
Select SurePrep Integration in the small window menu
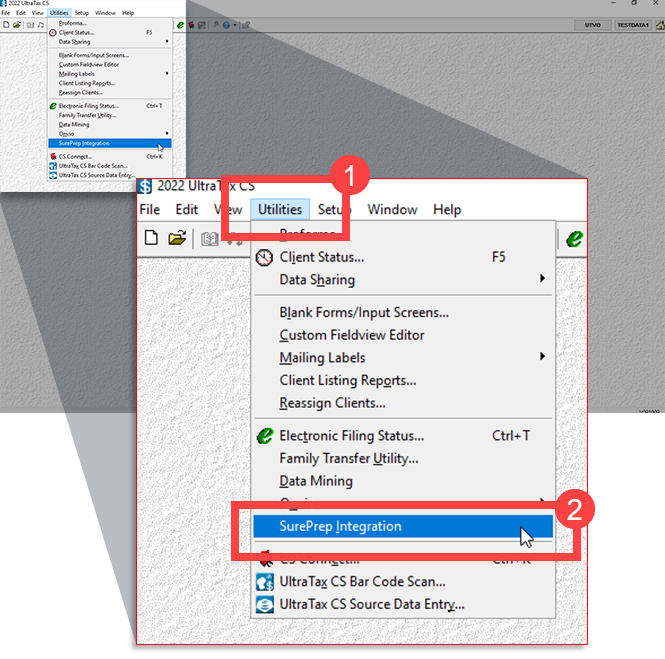110,143
